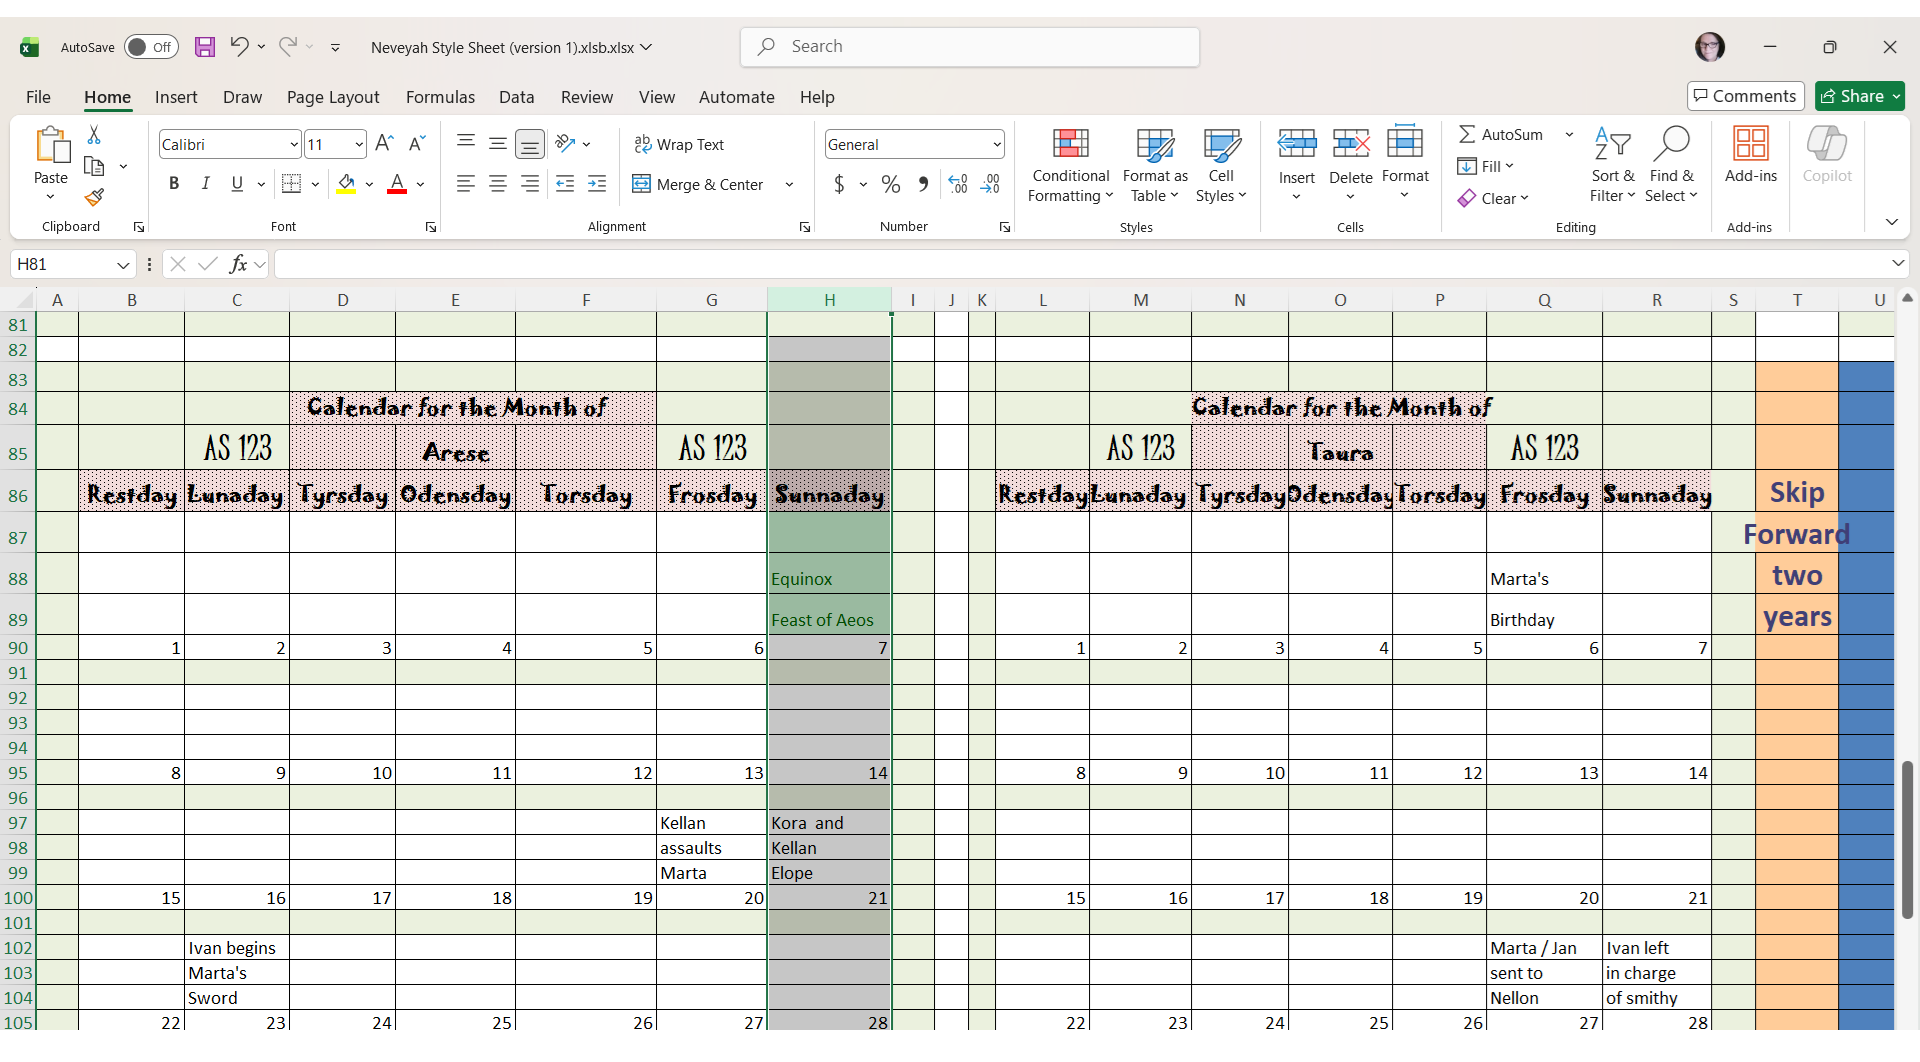This screenshot has height=1062, width=1920.
Task: Switch to the Formulas tab
Action: [440, 97]
